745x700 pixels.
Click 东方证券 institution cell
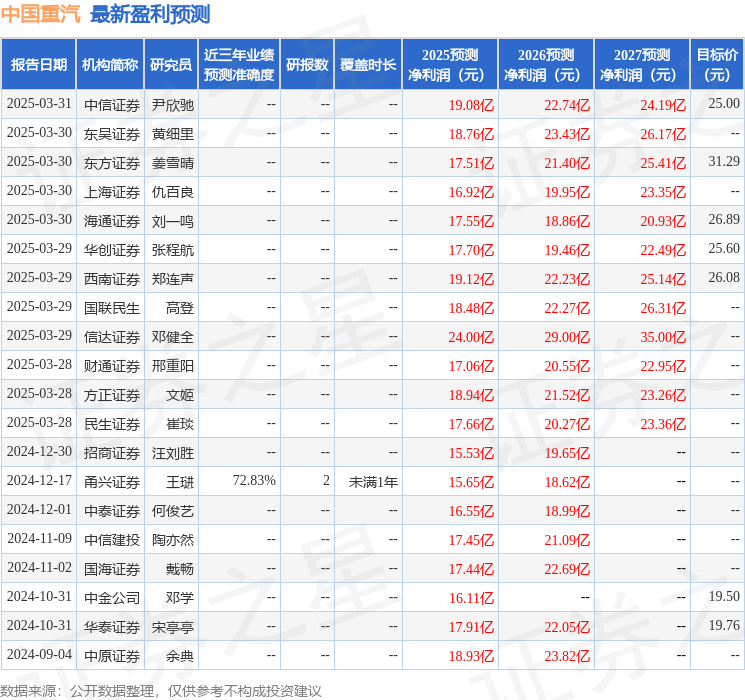click(x=112, y=163)
